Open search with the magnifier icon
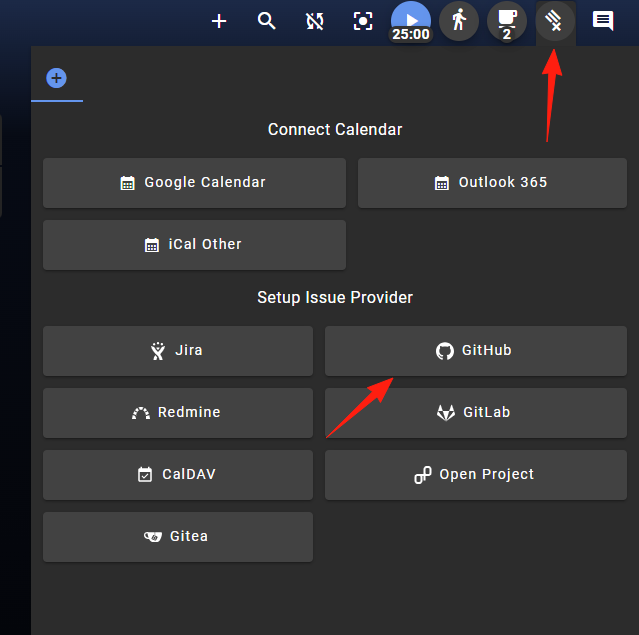 [267, 21]
